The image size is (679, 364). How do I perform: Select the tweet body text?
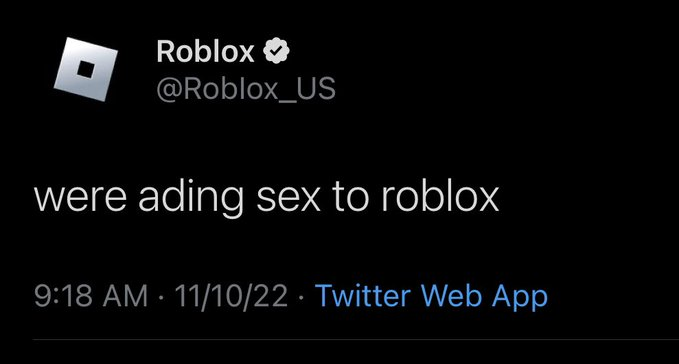(266, 197)
